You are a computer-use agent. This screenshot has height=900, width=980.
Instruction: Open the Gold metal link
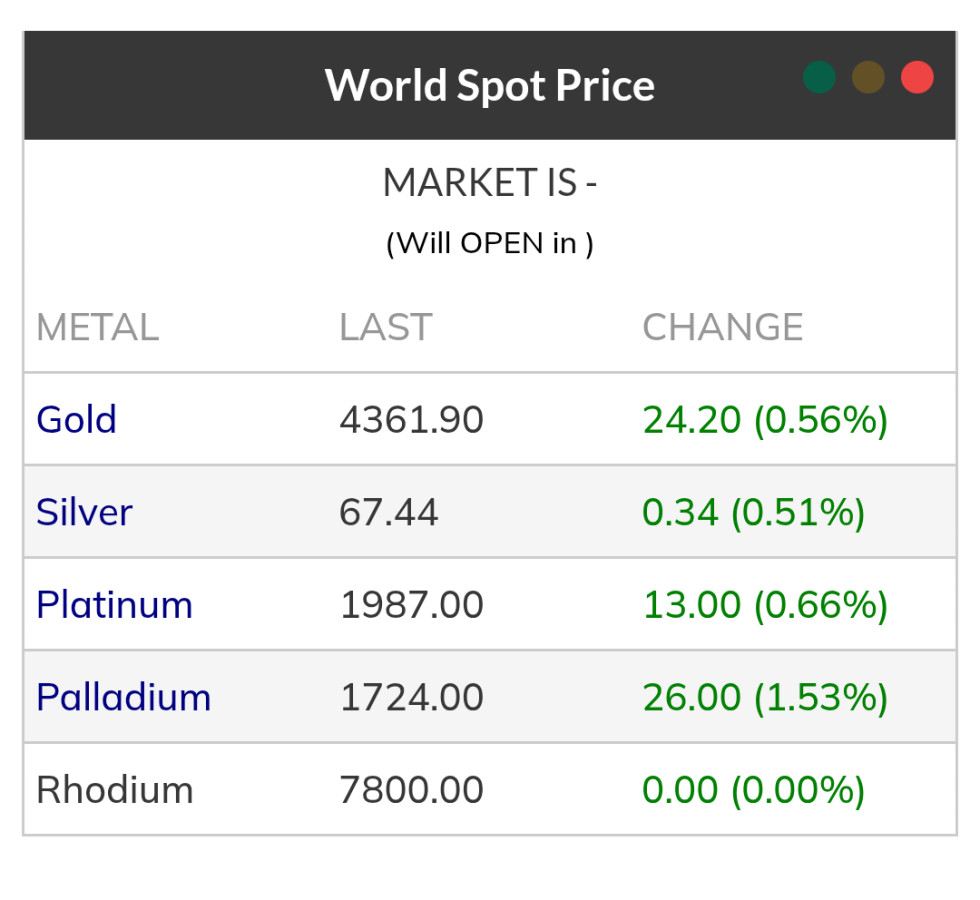click(x=76, y=420)
